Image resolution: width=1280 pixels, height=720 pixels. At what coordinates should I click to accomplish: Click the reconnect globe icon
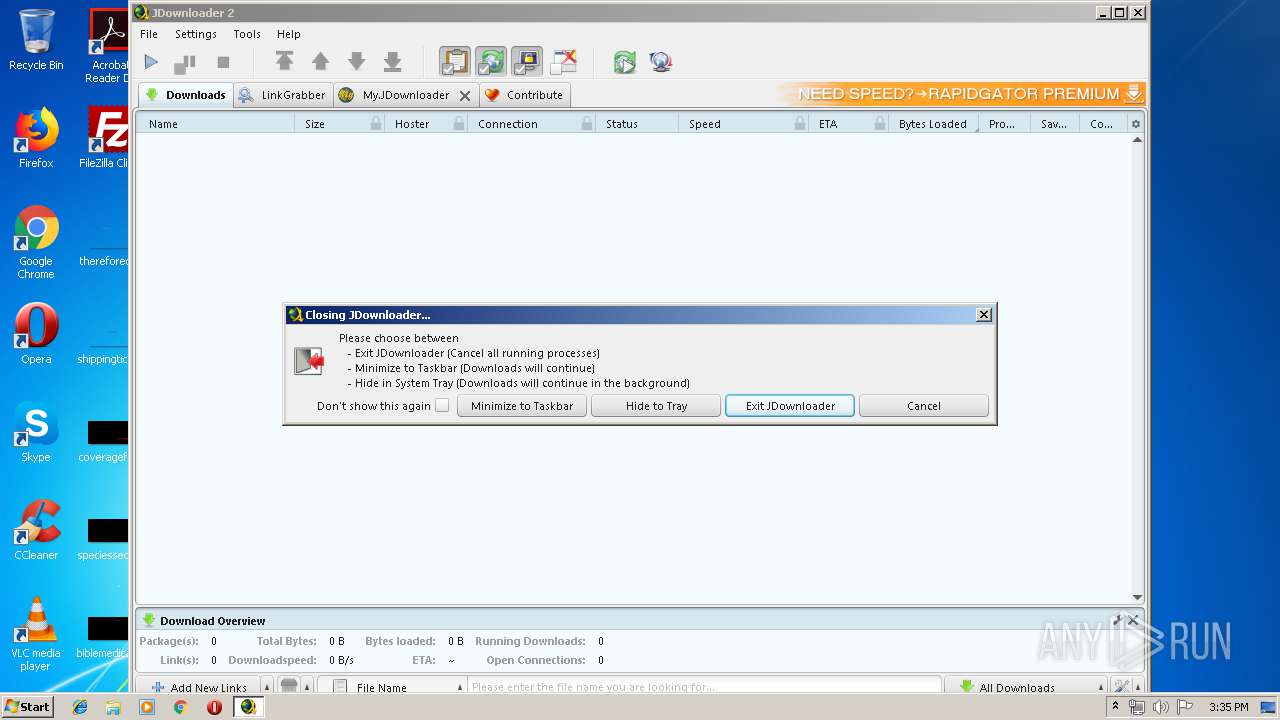point(660,62)
